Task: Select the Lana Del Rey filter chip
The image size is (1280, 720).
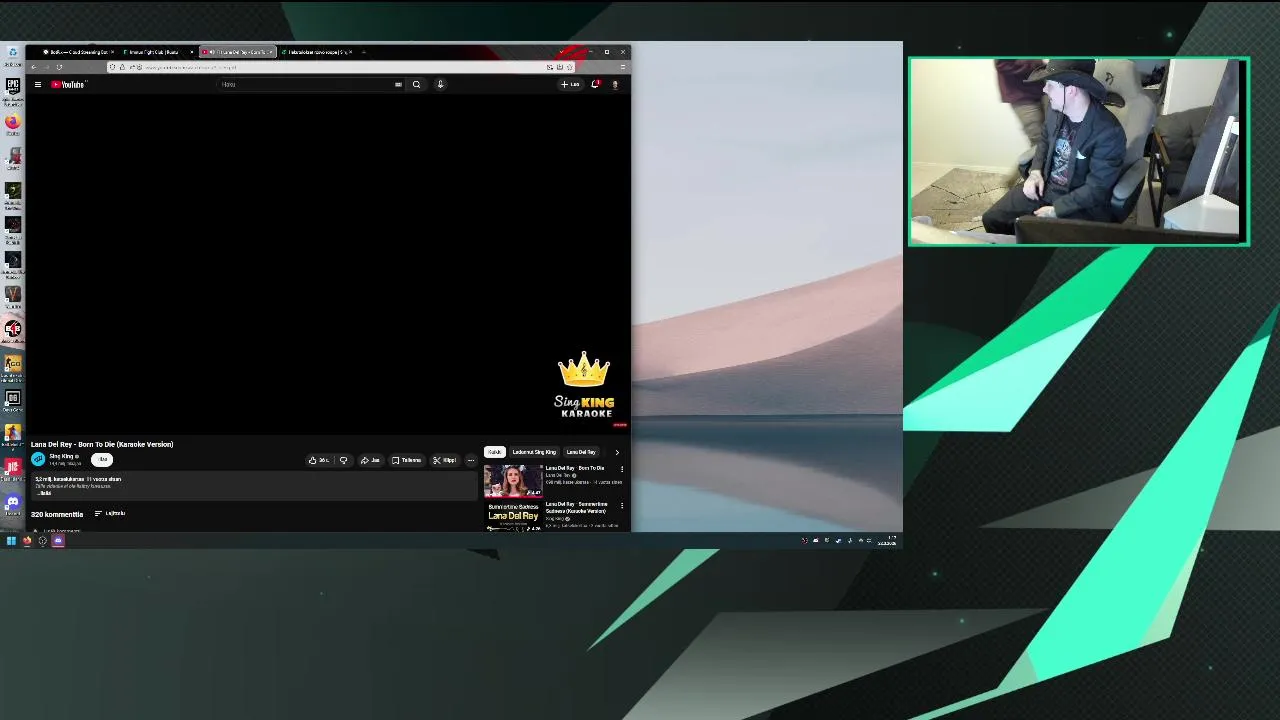Action: click(581, 452)
